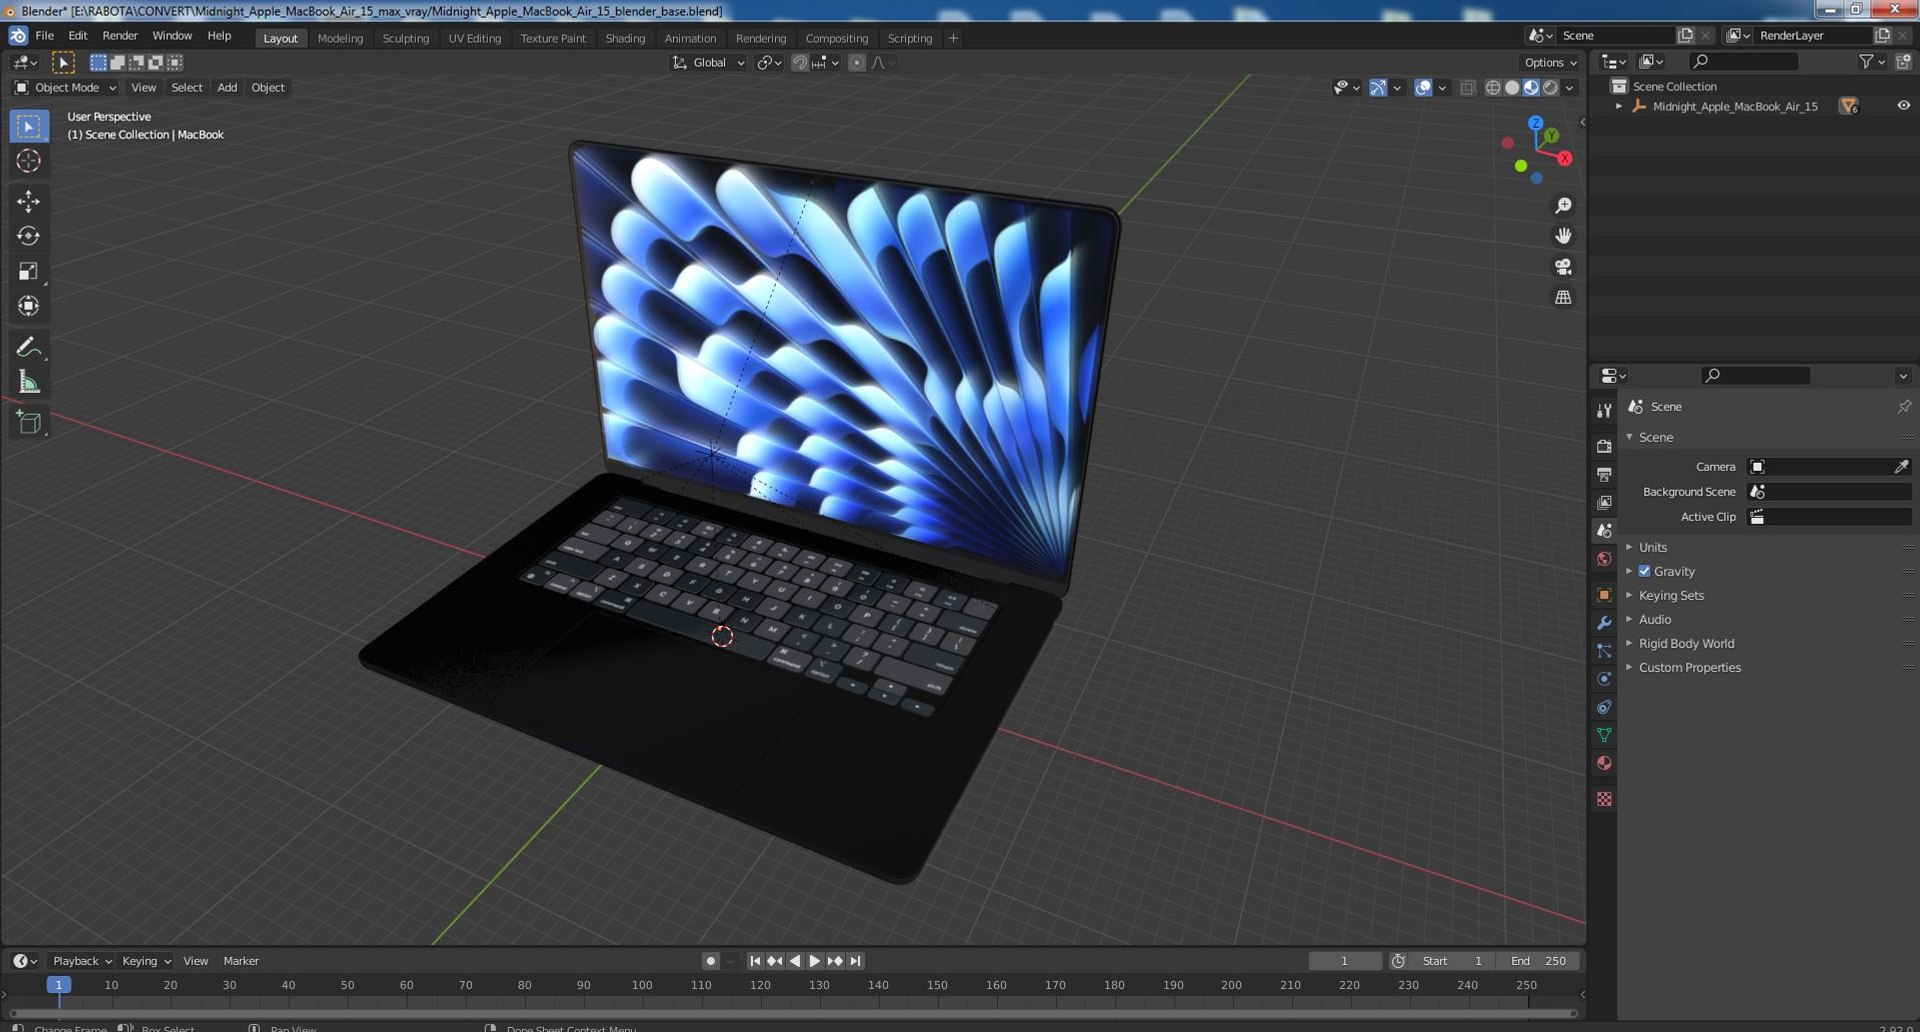Expand the Units panel

pos(1652,547)
